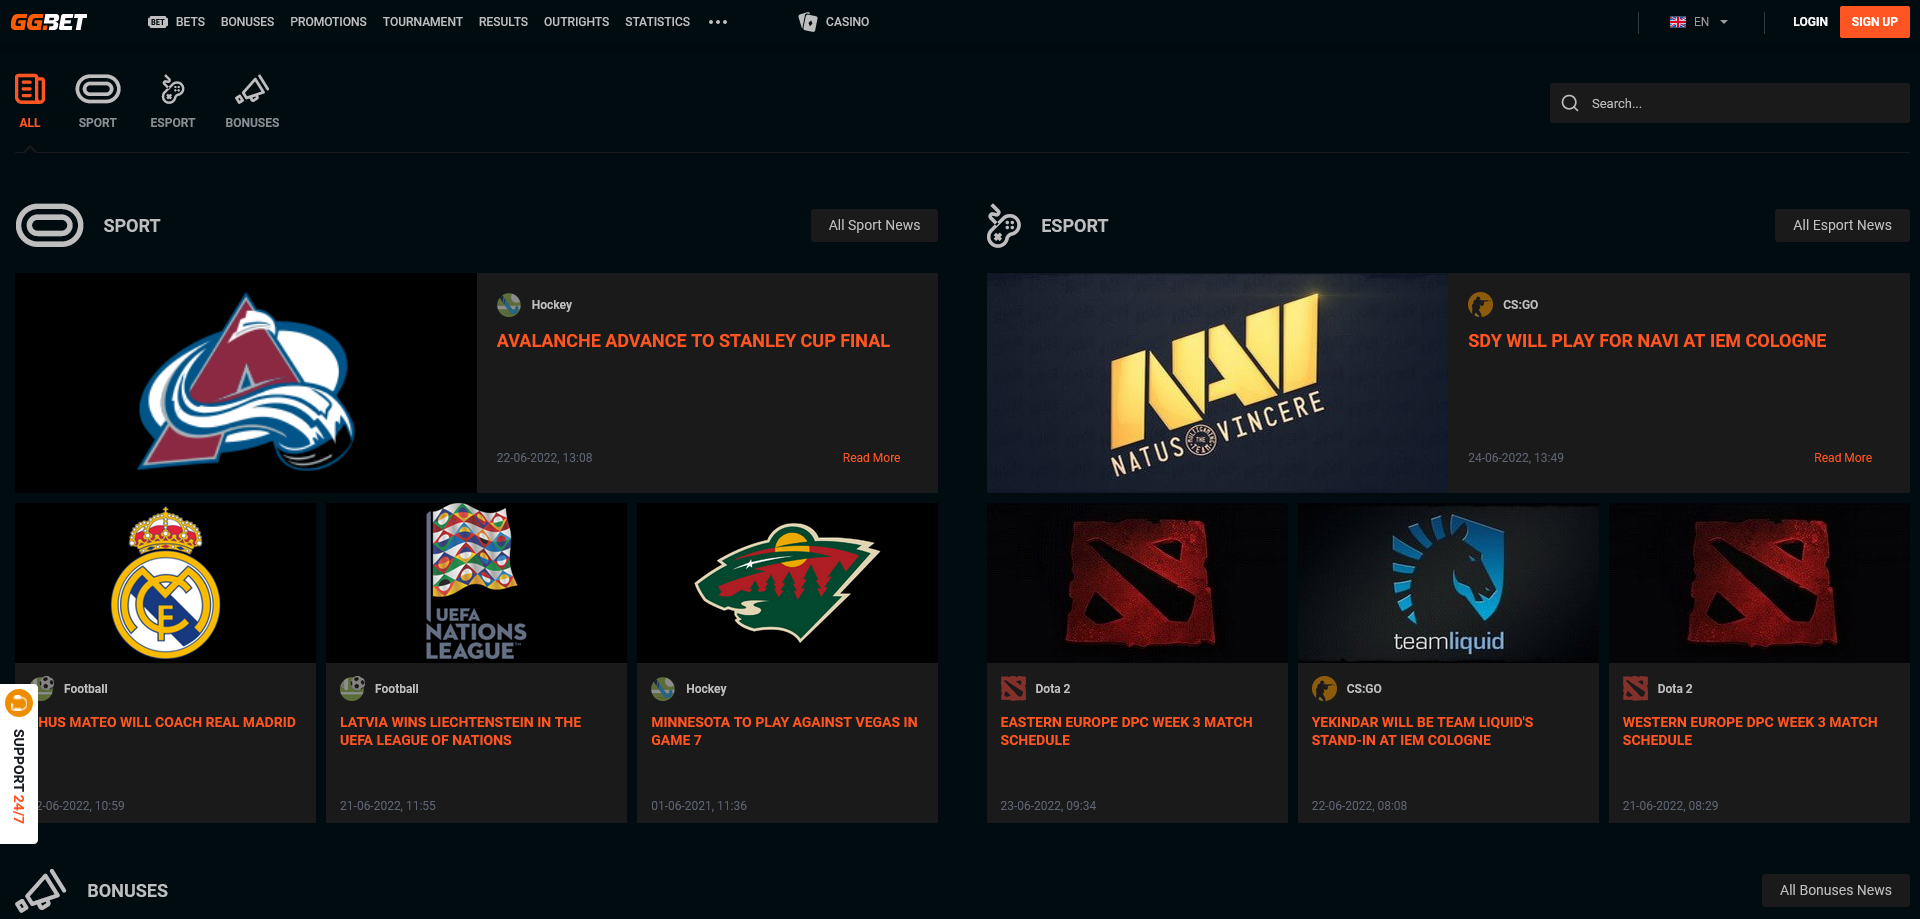Screen dimensions: 1920x919
Task: Click the CS:GO icon on YEKINDAR article
Action: [x=1324, y=688]
